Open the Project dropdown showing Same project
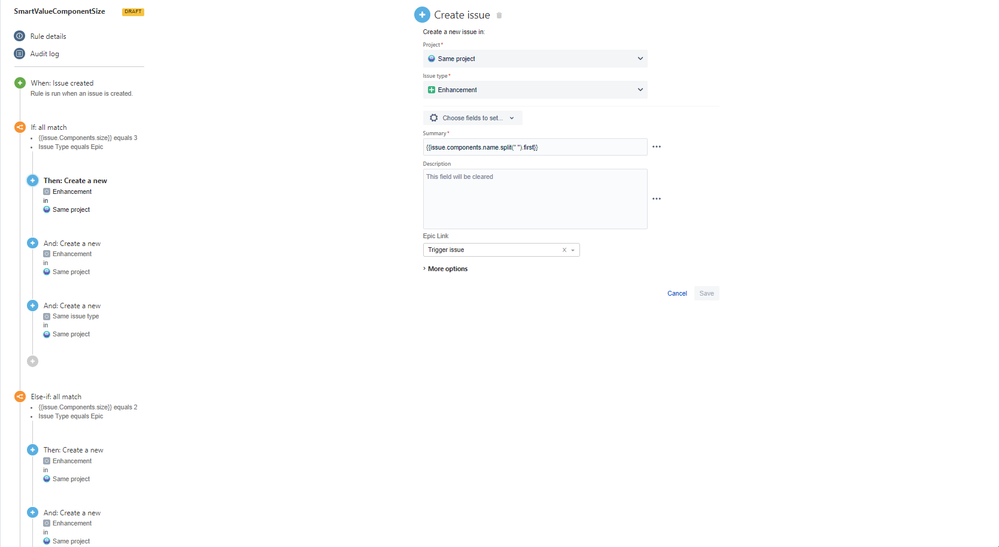The width and height of the screenshot is (999, 547). (535, 59)
